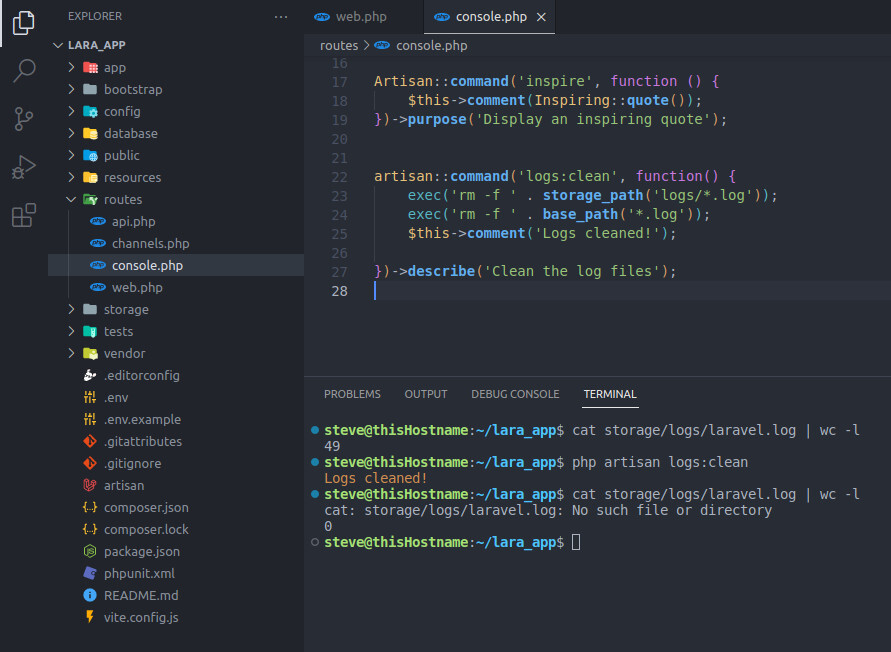The width and height of the screenshot is (891, 652).
Task: Open the Run and Debug icon
Action: point(23,166)
